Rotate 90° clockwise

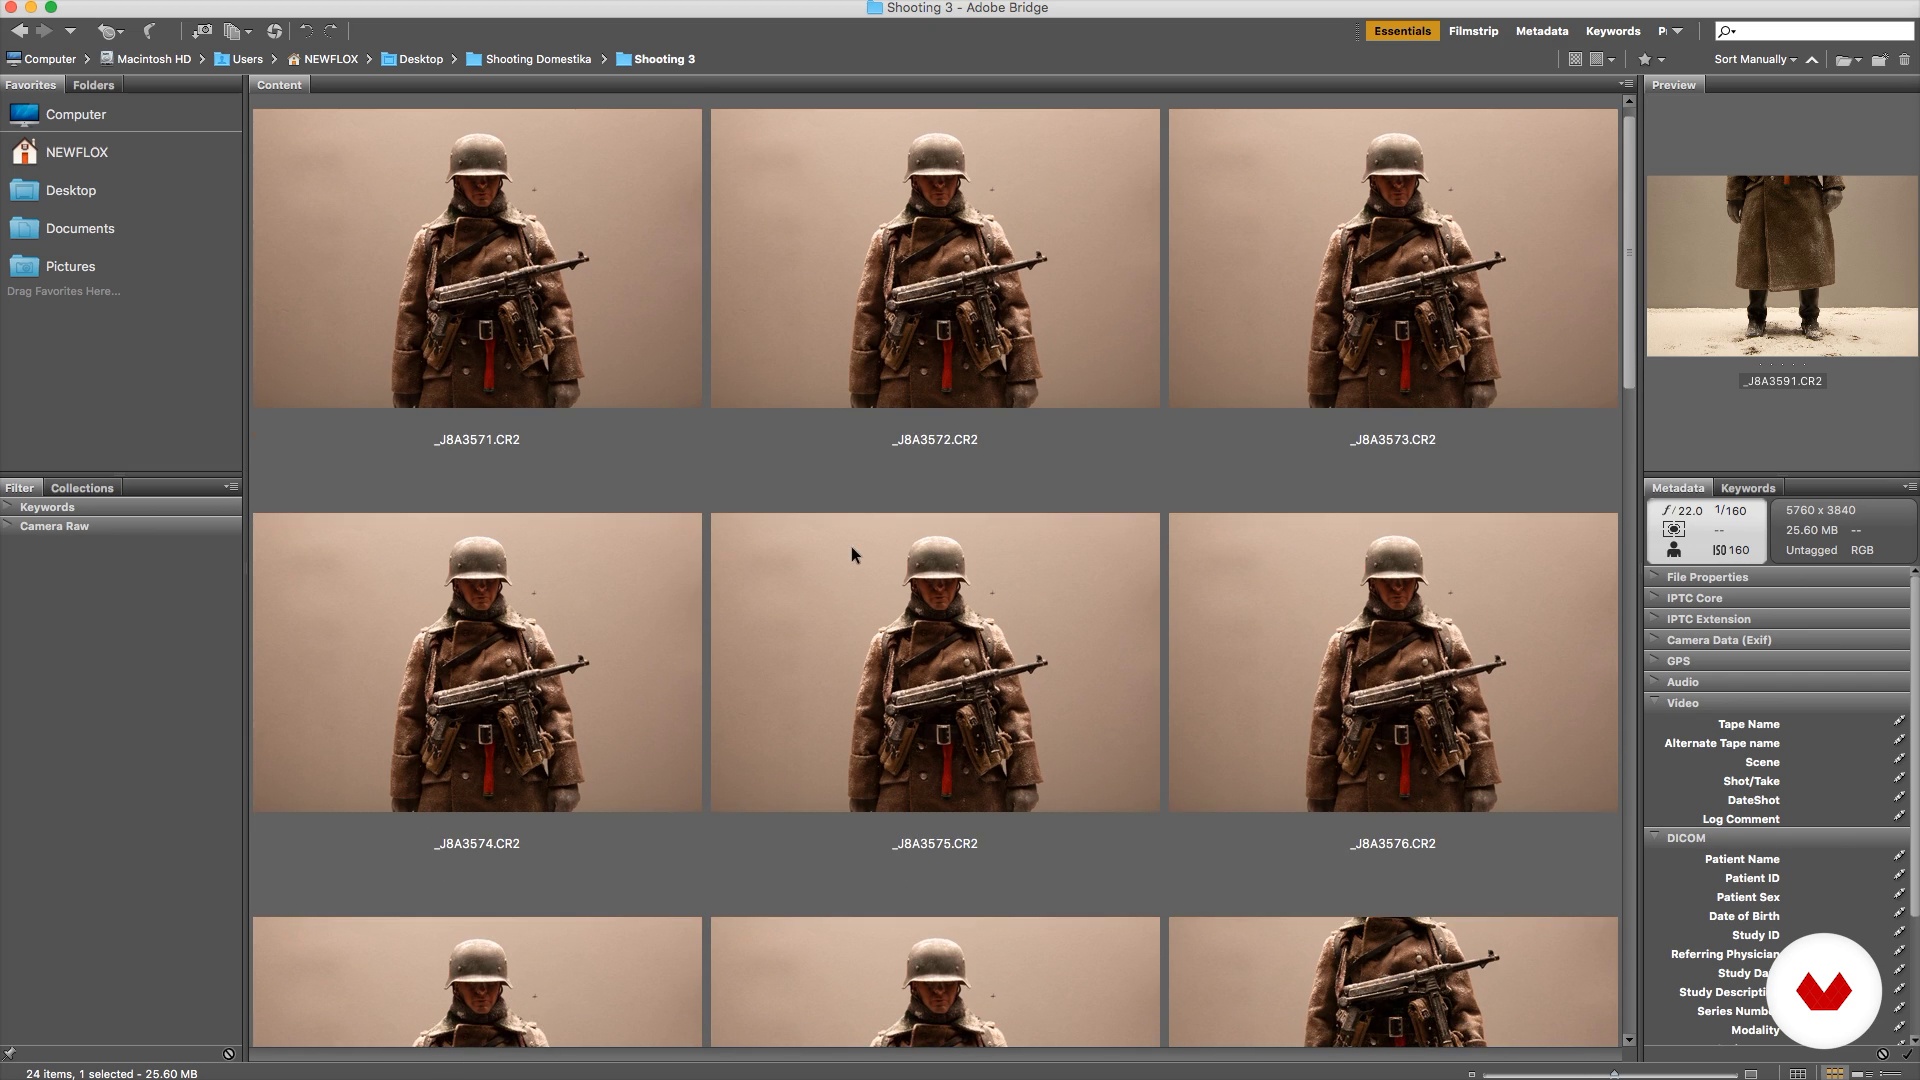click(330, 31)
